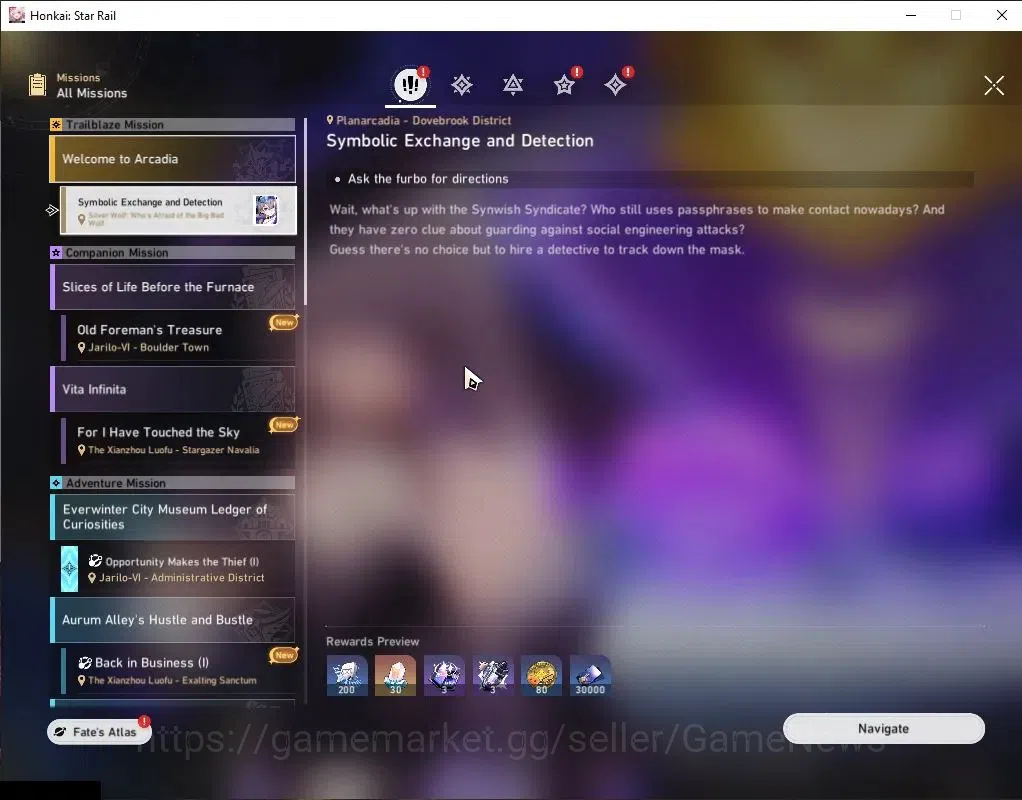Click the cyan diamond icon beside Opportunity Makes the Thief
The height and width of the screenshot is (800, 1022).
pyautogui.click(x=70, y=569)
